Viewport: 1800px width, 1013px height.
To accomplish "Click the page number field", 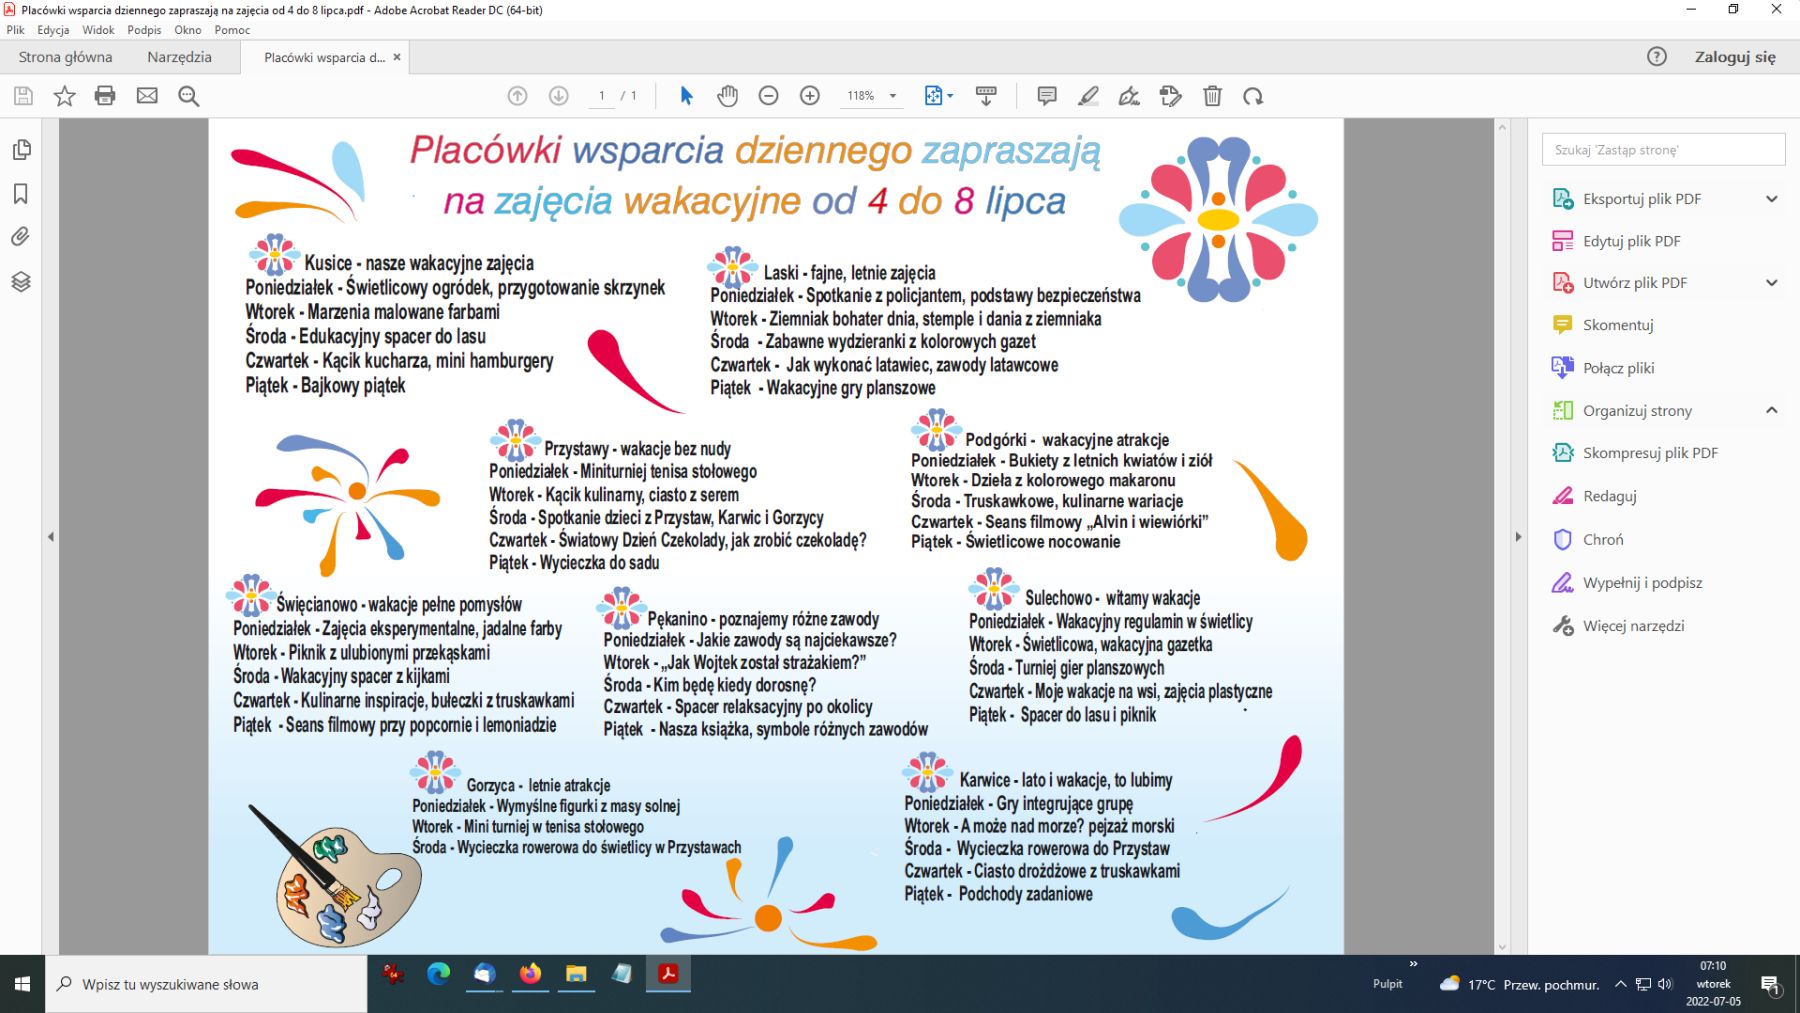I will pyautogui.click(x=601, y=96).
